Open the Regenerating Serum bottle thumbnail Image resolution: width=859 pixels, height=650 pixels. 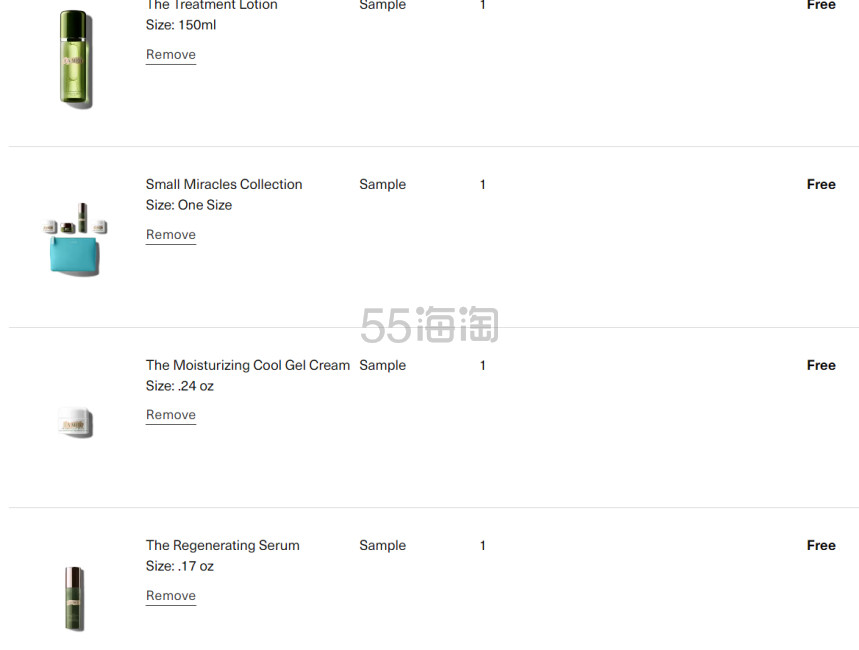click(75, 598)
